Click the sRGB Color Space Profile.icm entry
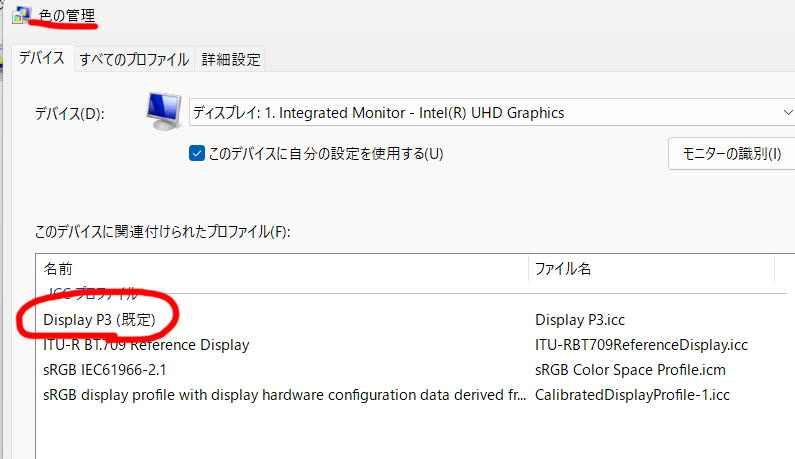 click(630, 370)
